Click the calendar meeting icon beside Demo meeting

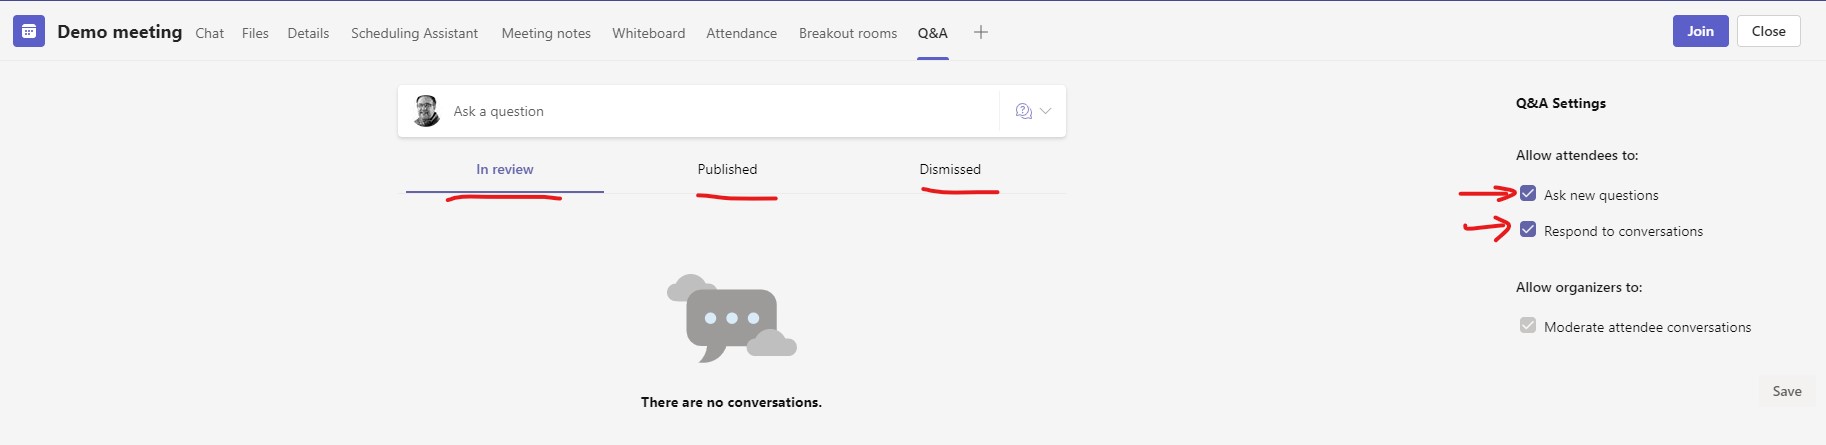[x=29, y=32]
